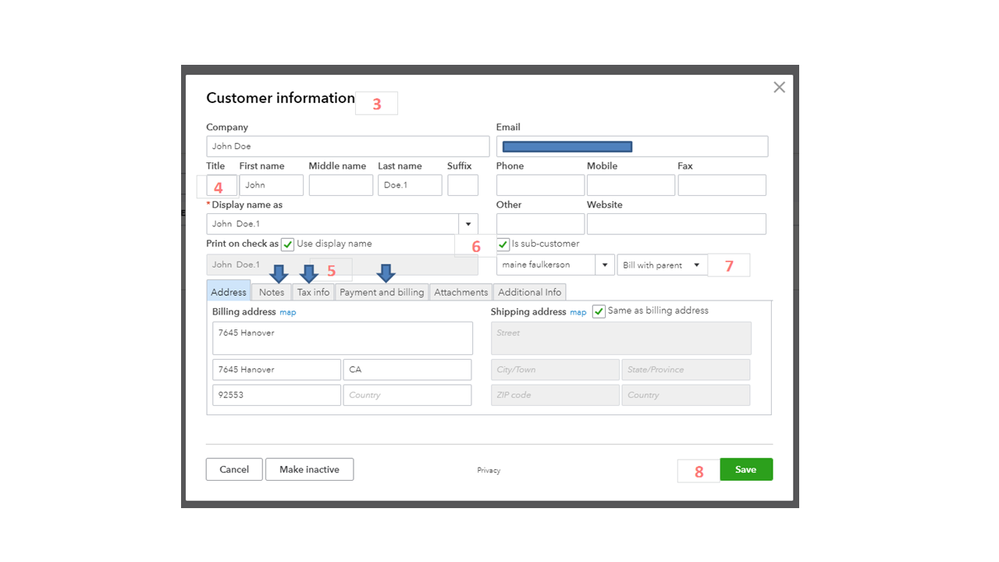Click the Other phone field
Viewport: 999px width, 562px height.
tap(540, 224)
